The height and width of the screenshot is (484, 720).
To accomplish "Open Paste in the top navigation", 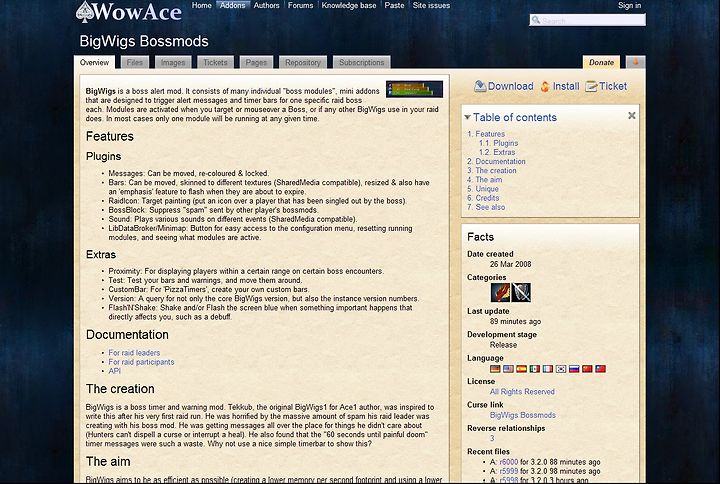I will tap(394, 6).
